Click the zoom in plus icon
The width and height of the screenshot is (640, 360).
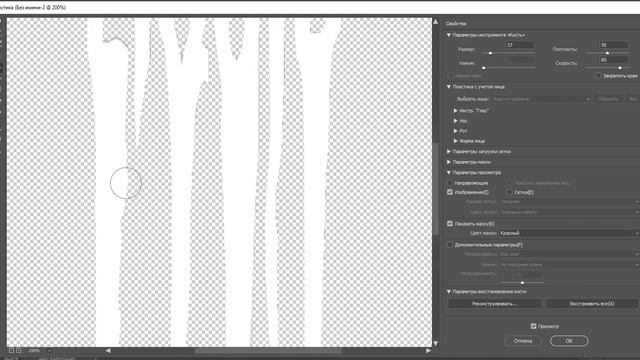pos(18,351)
